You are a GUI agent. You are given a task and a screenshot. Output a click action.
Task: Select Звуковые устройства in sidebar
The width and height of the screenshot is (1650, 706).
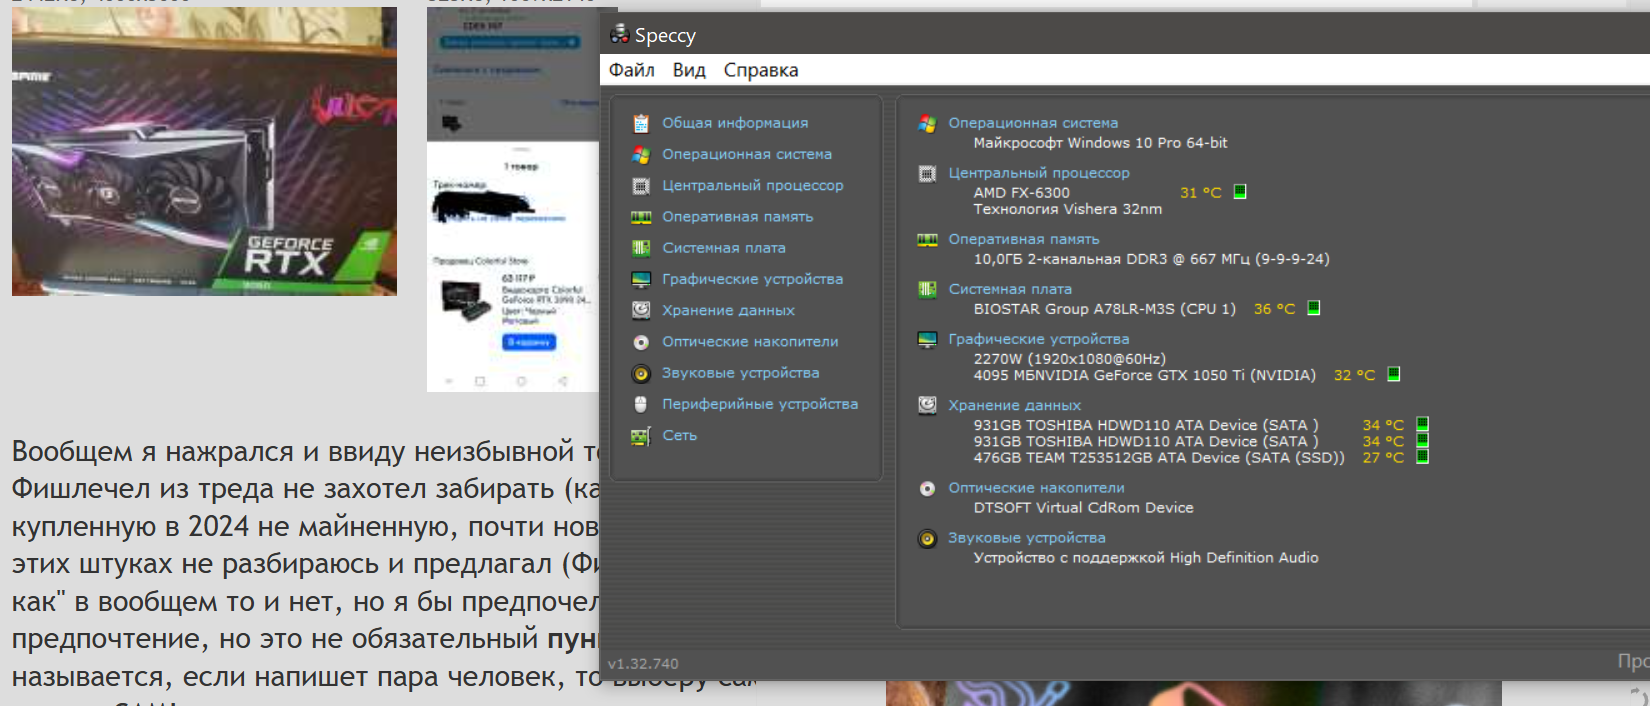pyautogui.click(x=741, y=372)
